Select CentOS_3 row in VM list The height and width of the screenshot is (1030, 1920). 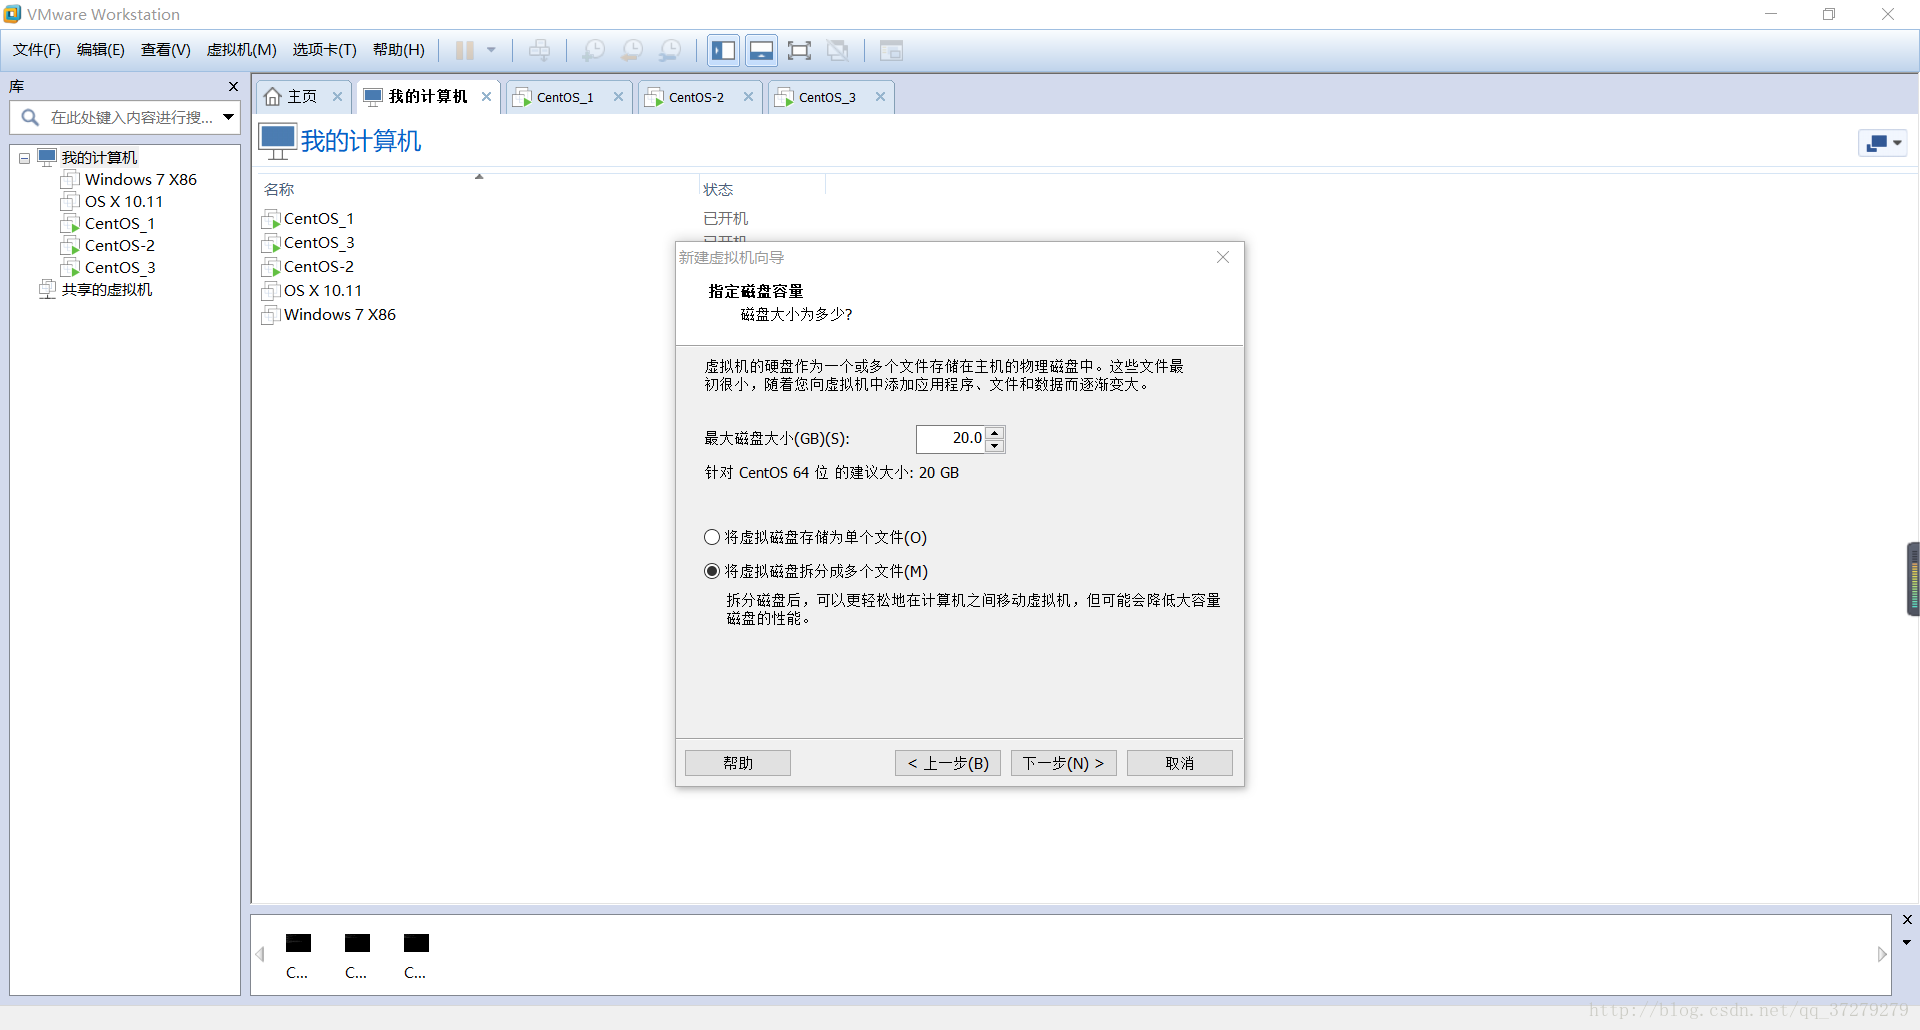click(x=308, y=243)
